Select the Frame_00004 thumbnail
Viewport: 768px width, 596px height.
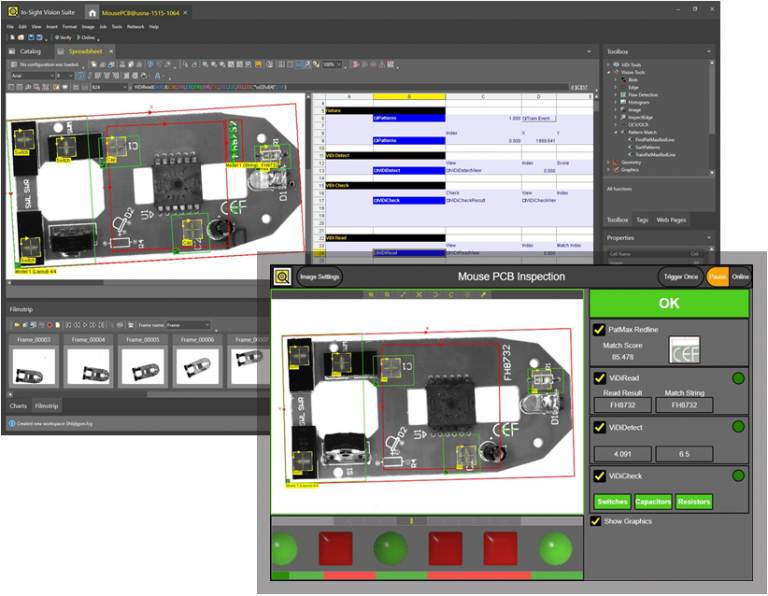click(x=88, y=361)
